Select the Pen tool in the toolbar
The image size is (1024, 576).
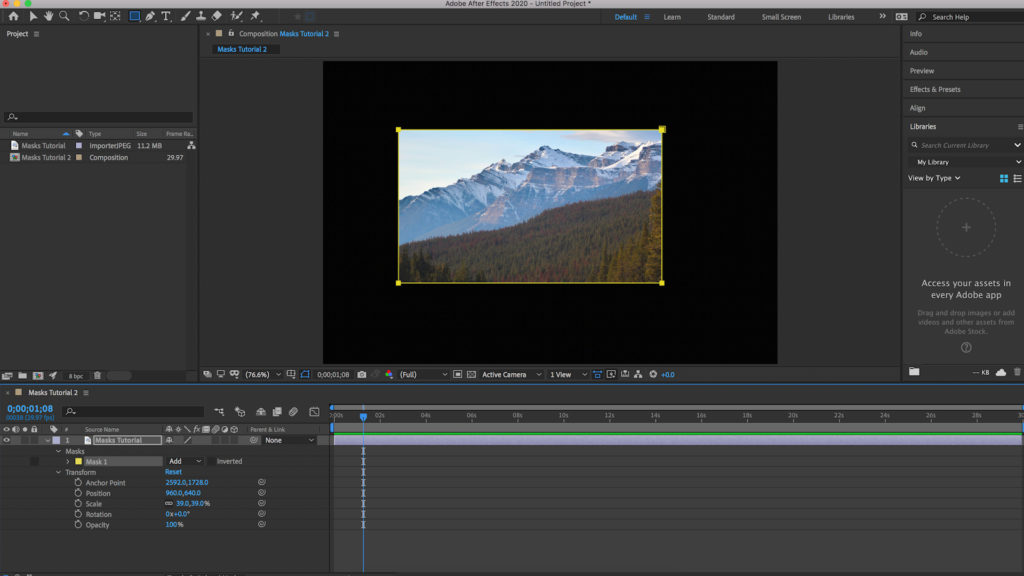click(150, 17)
